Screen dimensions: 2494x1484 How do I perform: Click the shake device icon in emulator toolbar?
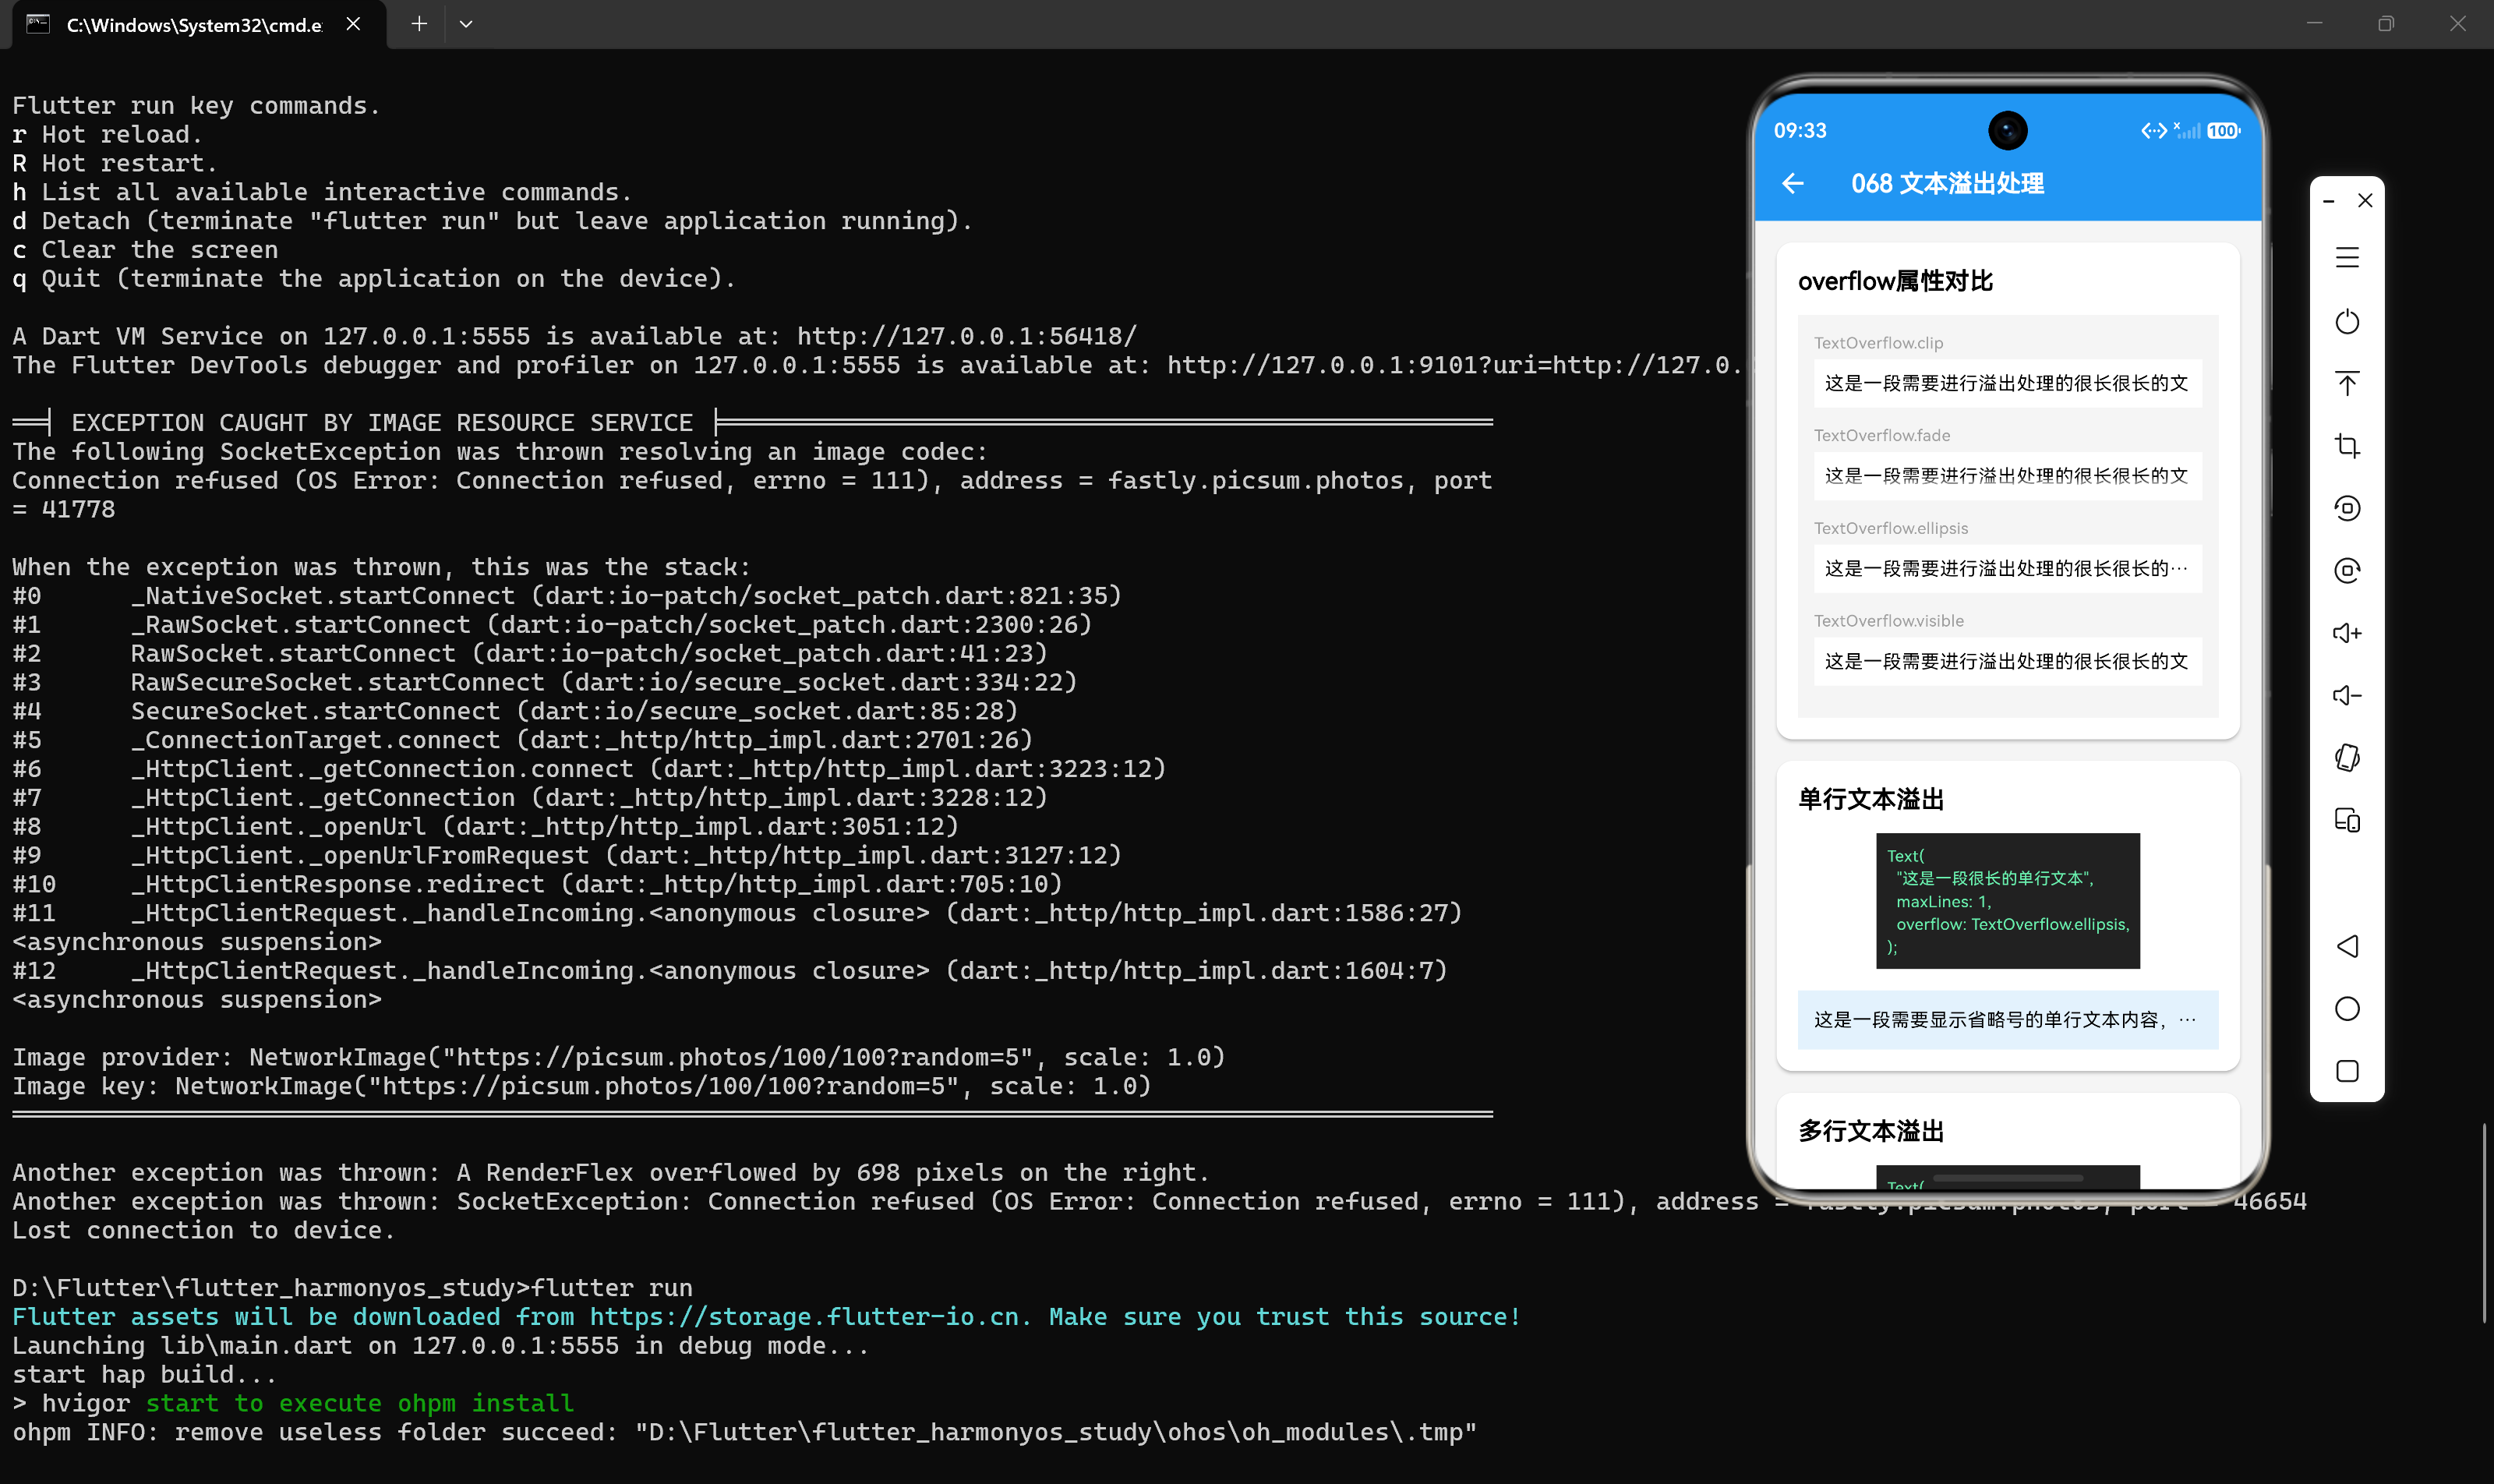point(2347,758)
